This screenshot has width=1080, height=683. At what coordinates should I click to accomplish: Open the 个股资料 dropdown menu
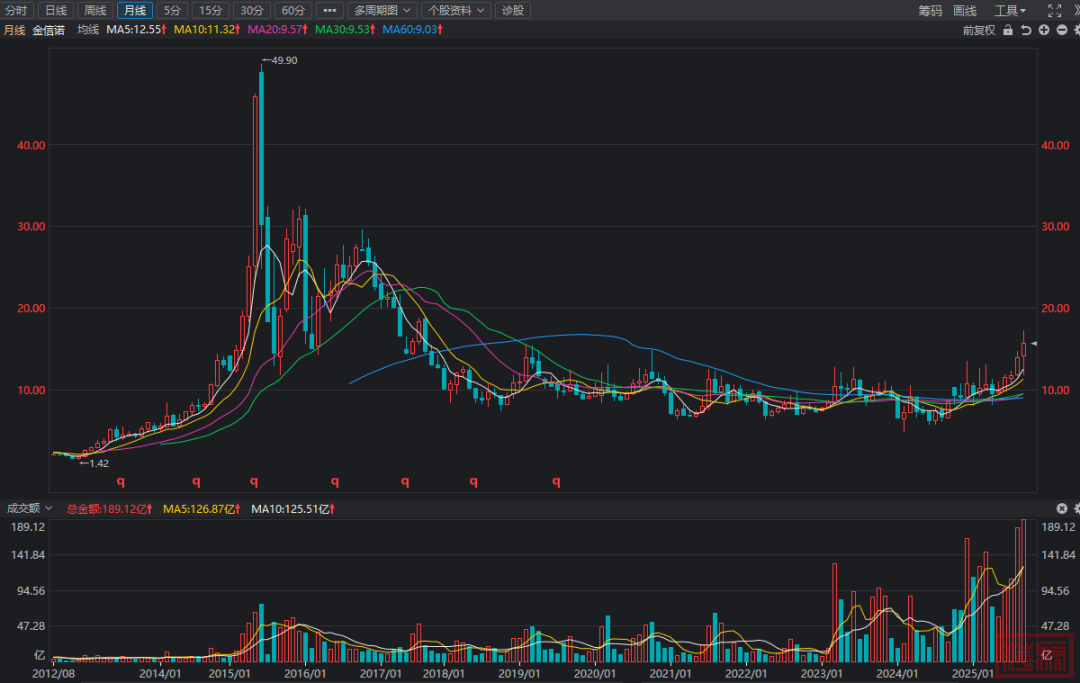point(456,10)
